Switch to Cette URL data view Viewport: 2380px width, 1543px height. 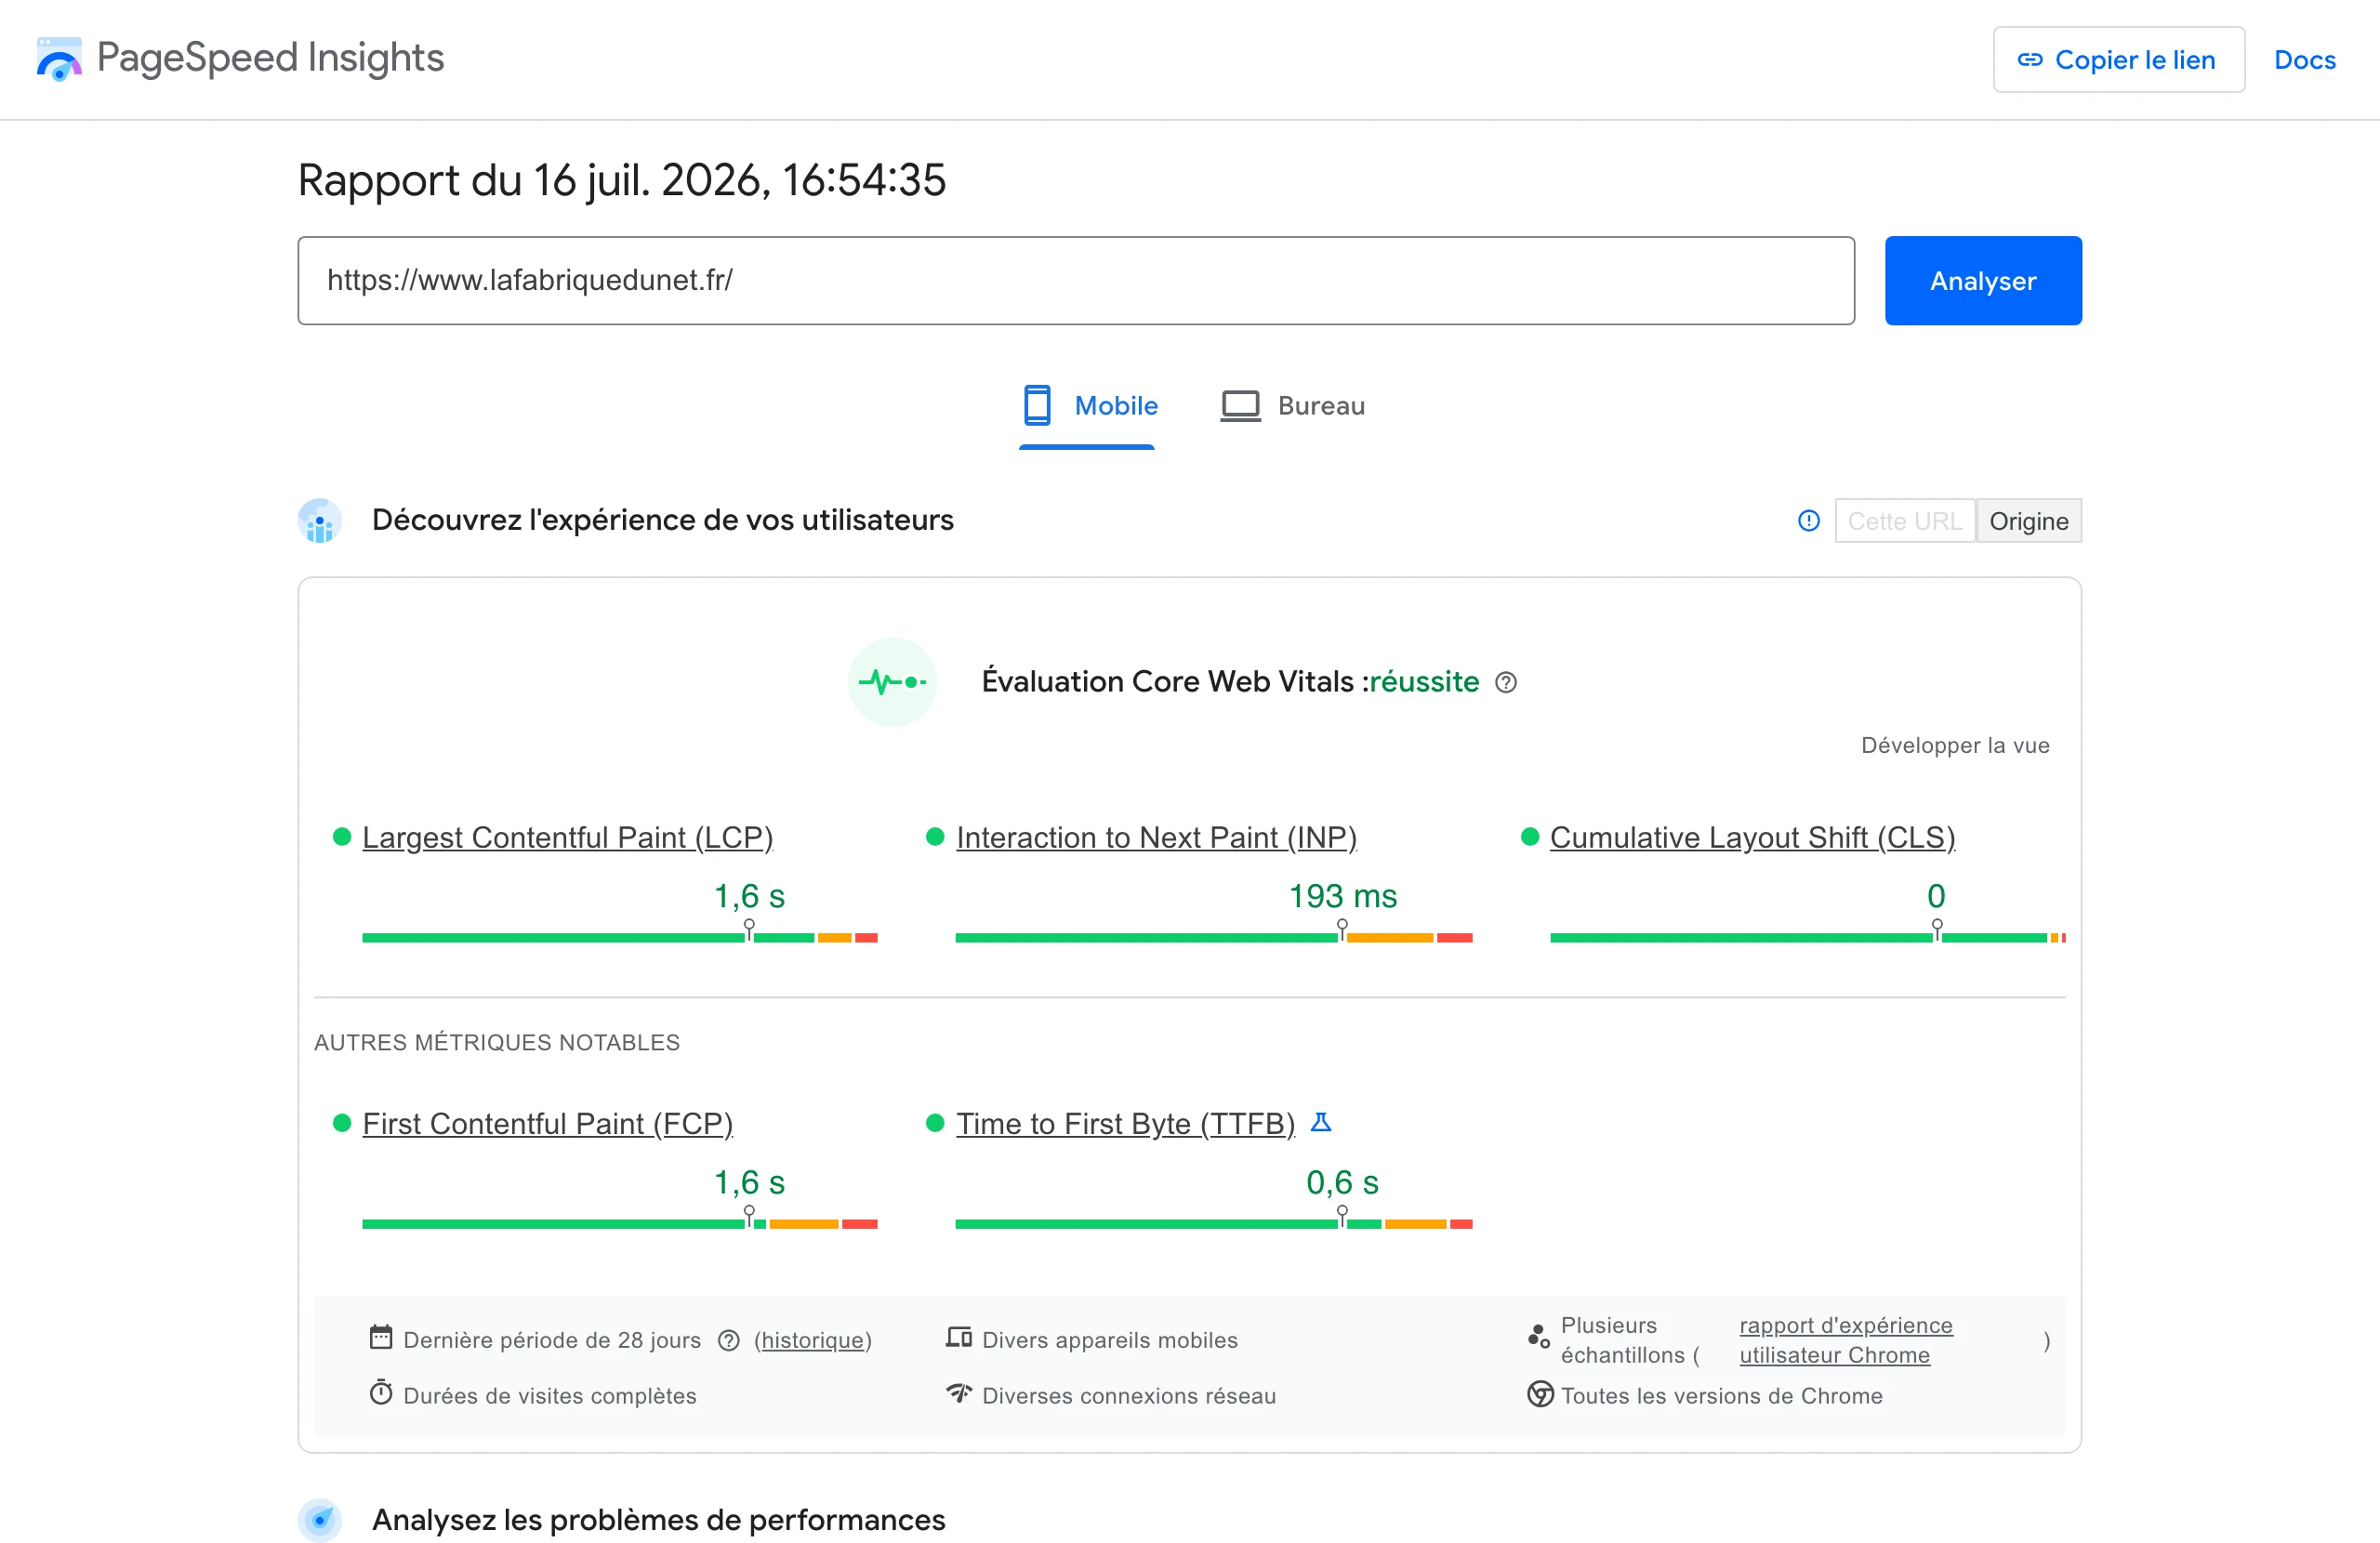(x=1904, y=521)
